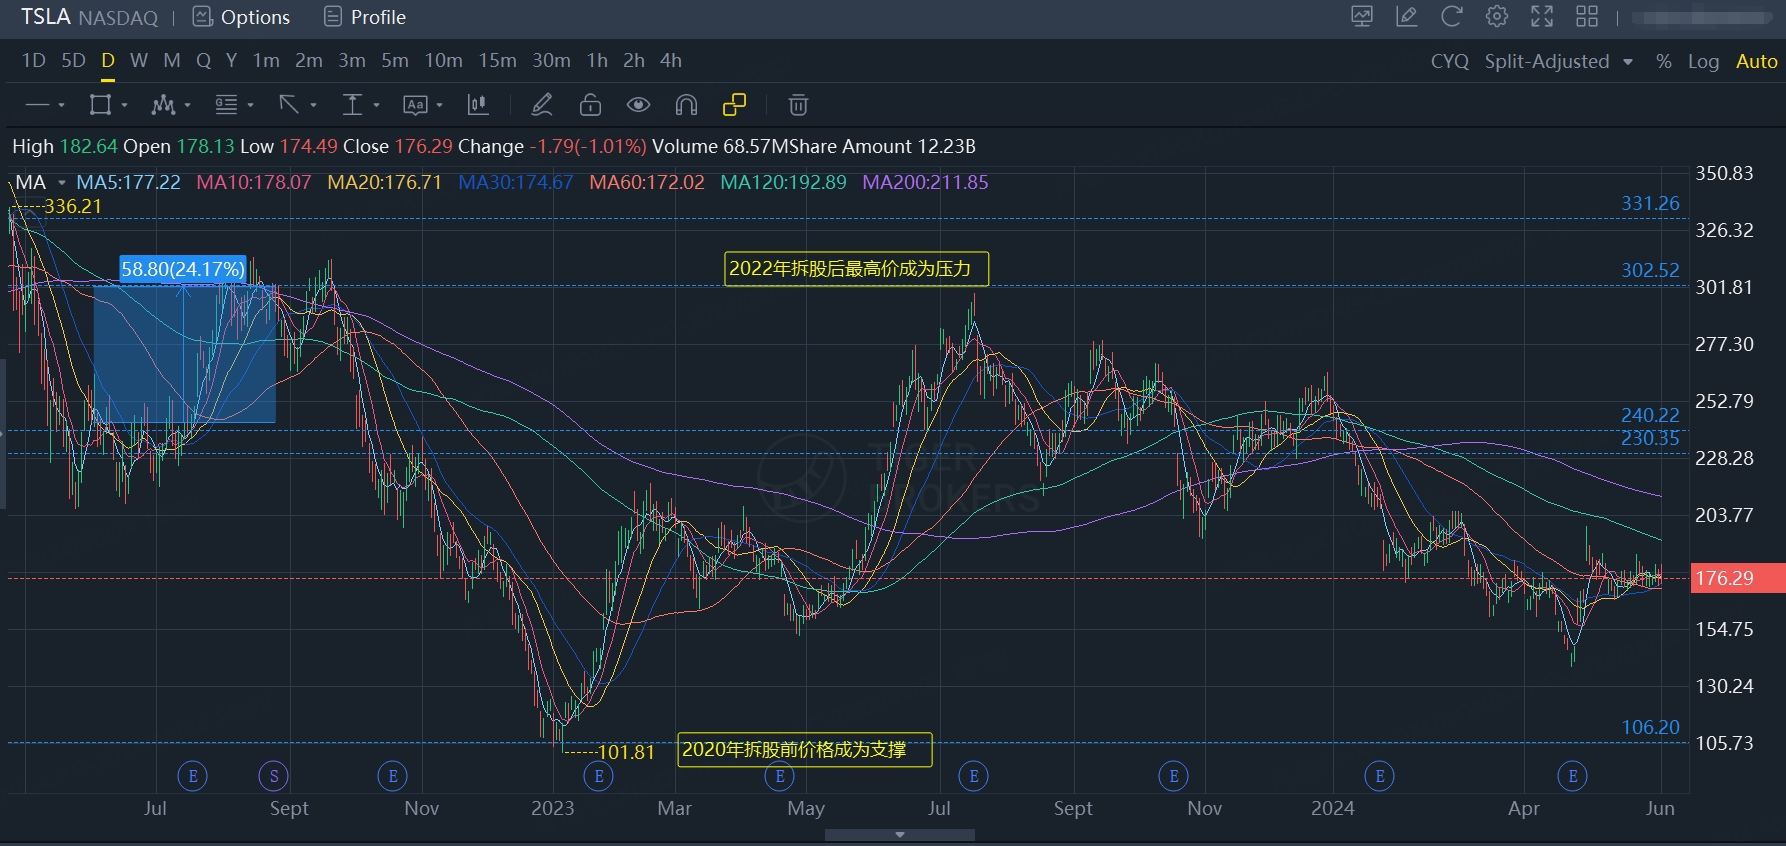Expand the wave pattern tool dropdown arrow
This screenshot has width=1786, height=846.
(x=187, y=105)
